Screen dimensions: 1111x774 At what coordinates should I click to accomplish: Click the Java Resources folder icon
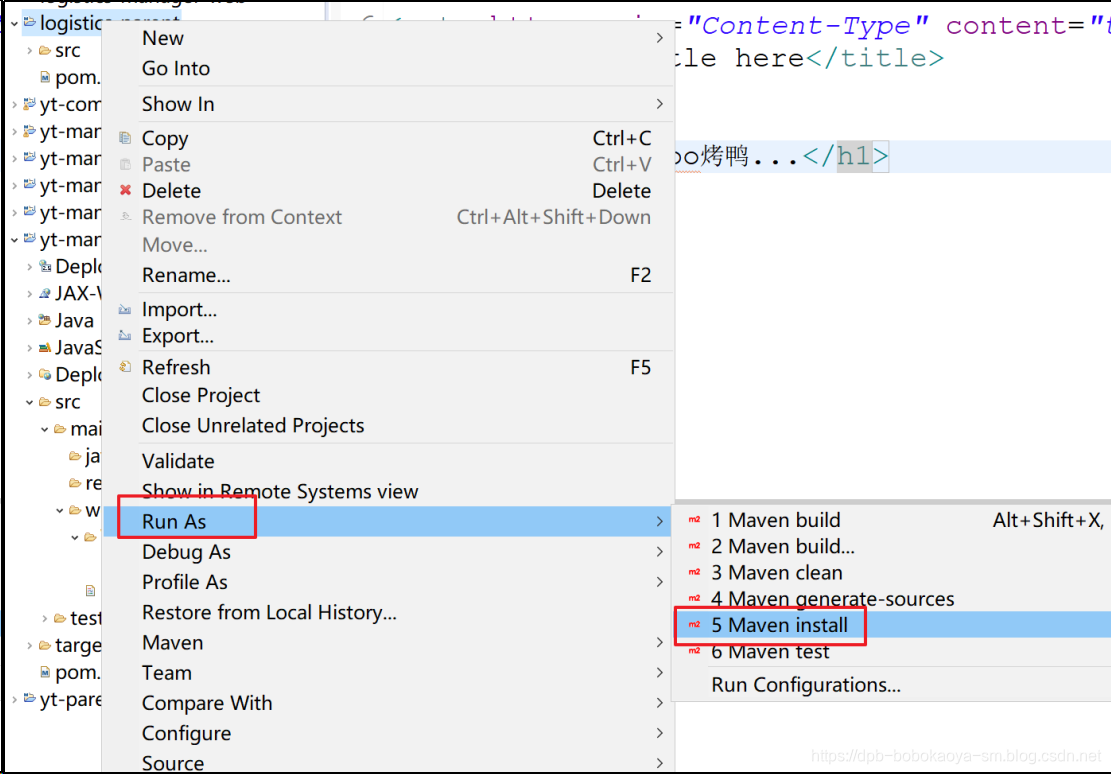click(x=45, y=320)
